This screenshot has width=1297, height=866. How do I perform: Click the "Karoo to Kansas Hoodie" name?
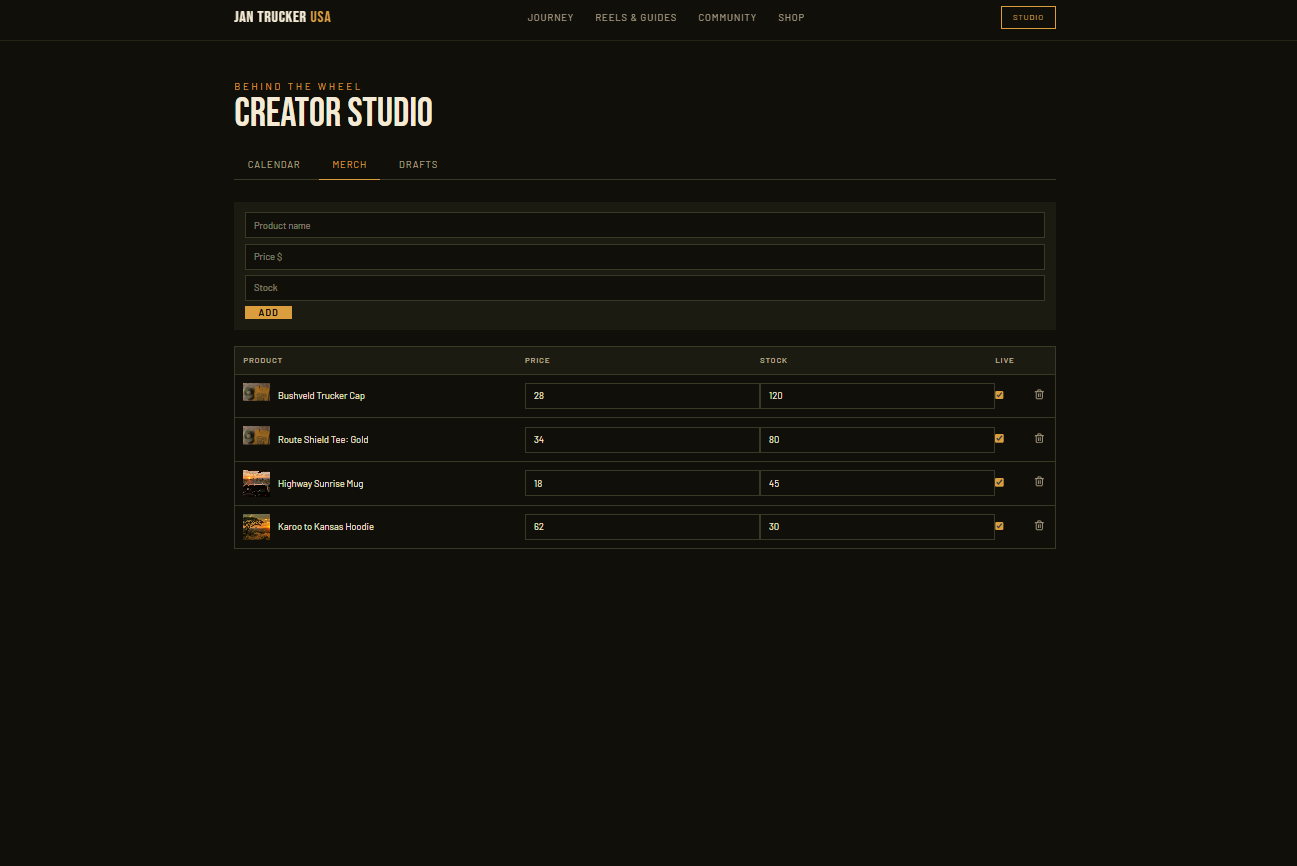(326, 527)
